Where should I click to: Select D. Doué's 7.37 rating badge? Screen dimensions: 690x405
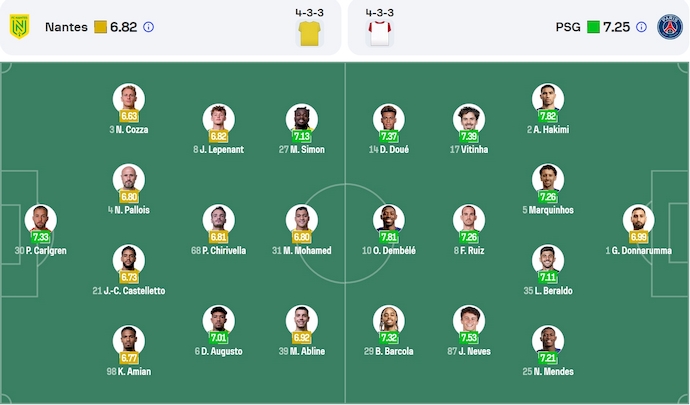(389, 137)
